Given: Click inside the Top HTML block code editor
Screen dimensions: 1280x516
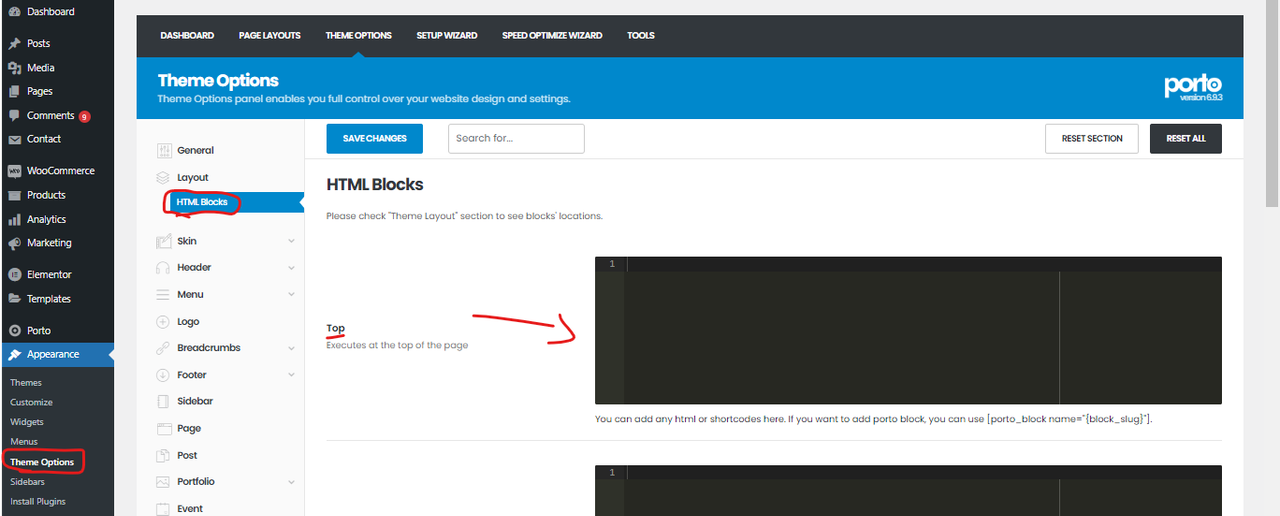Looking at the screenshot, I should point(908,331).
